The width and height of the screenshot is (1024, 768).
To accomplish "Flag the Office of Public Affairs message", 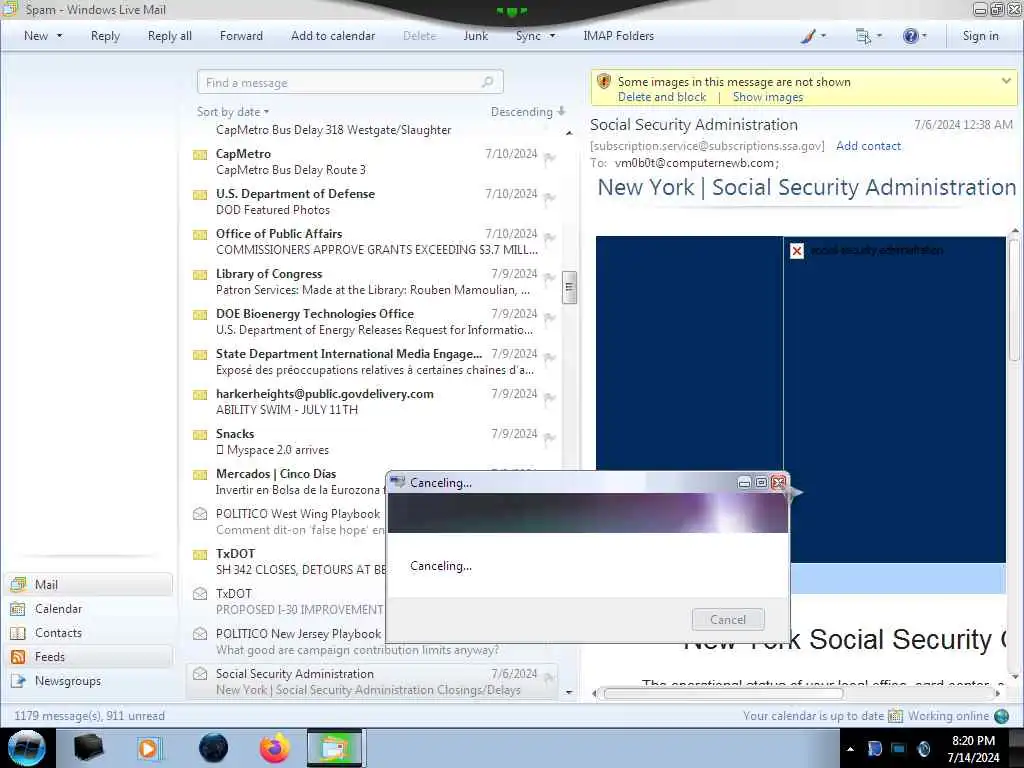I will coord(550,237).
